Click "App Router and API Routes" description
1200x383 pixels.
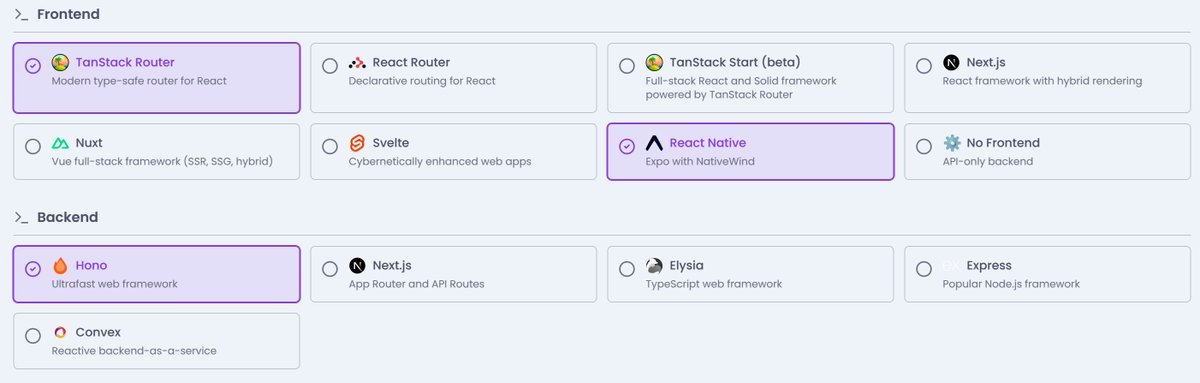click(416, 284)
